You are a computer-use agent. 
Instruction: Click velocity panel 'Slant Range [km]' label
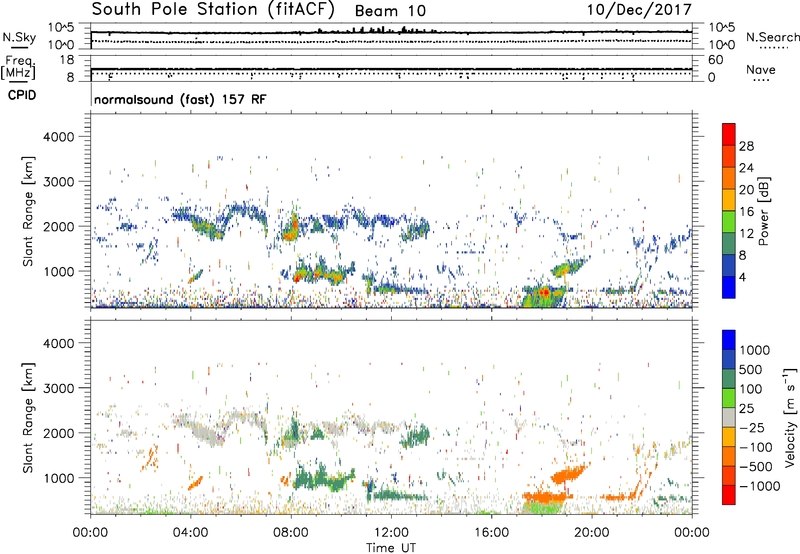[x=28, y=417]
